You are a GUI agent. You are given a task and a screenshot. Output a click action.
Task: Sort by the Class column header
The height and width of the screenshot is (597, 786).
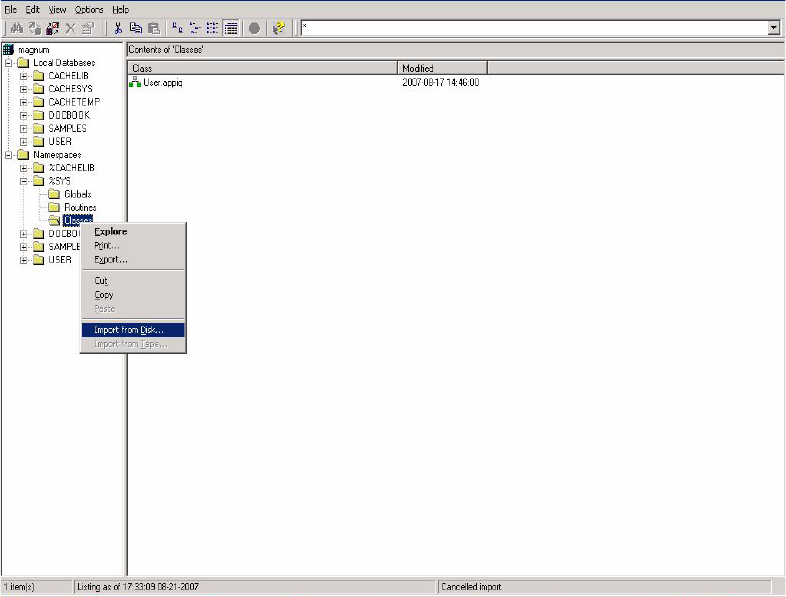(262, 68)
